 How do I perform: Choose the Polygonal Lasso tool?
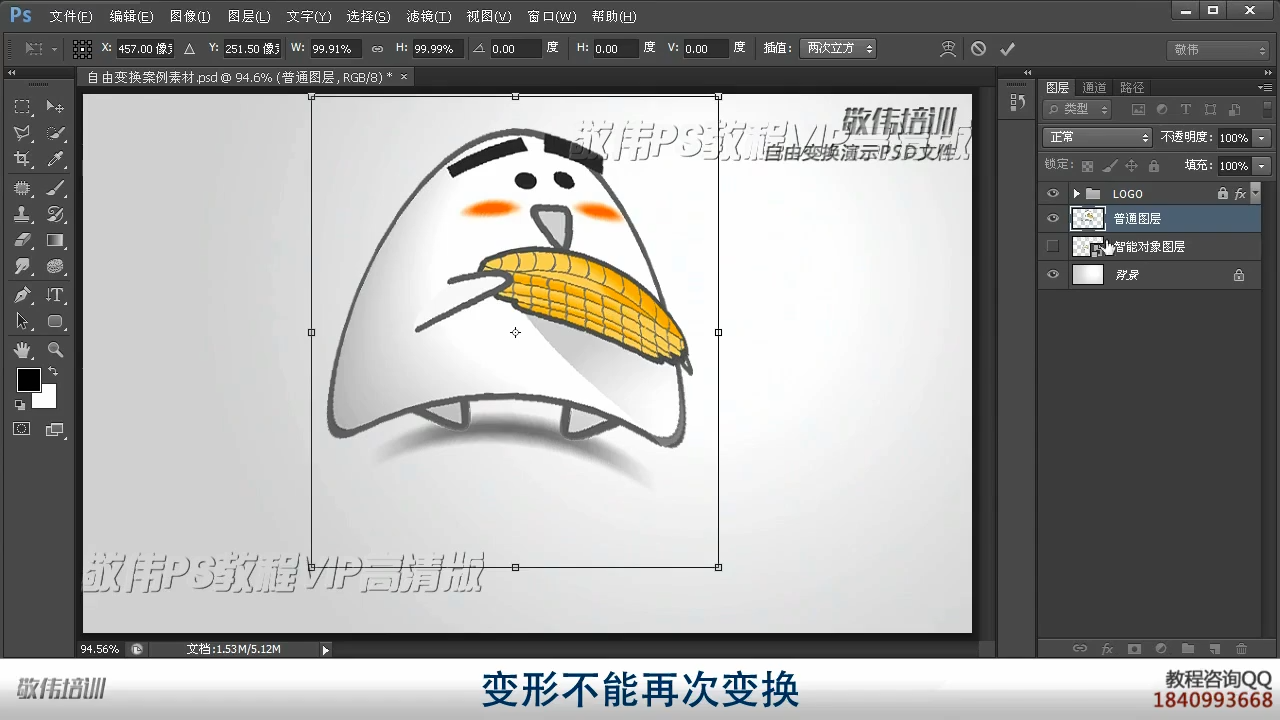22,133
